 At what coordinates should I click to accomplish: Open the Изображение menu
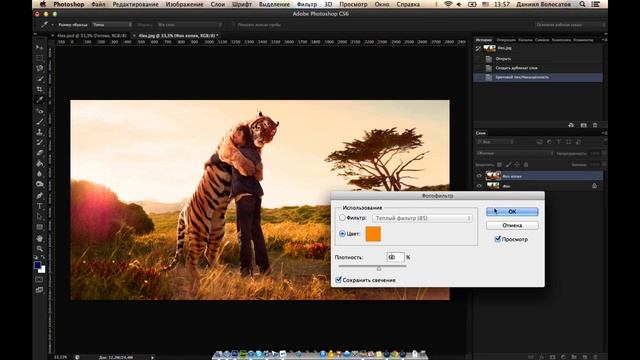[184, 4]
